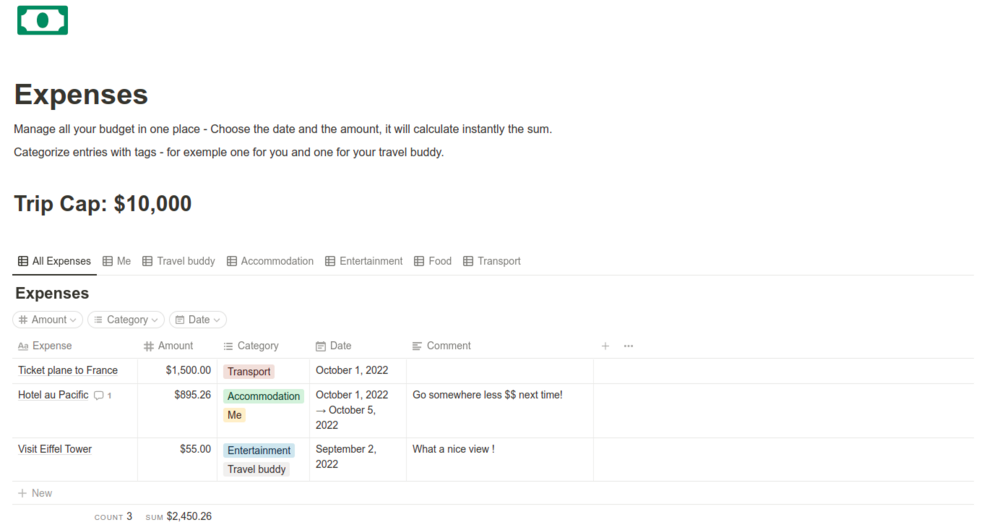The image size is (1005, 525).
Task: Click the Expense name column header
Action: pos(52,346)
